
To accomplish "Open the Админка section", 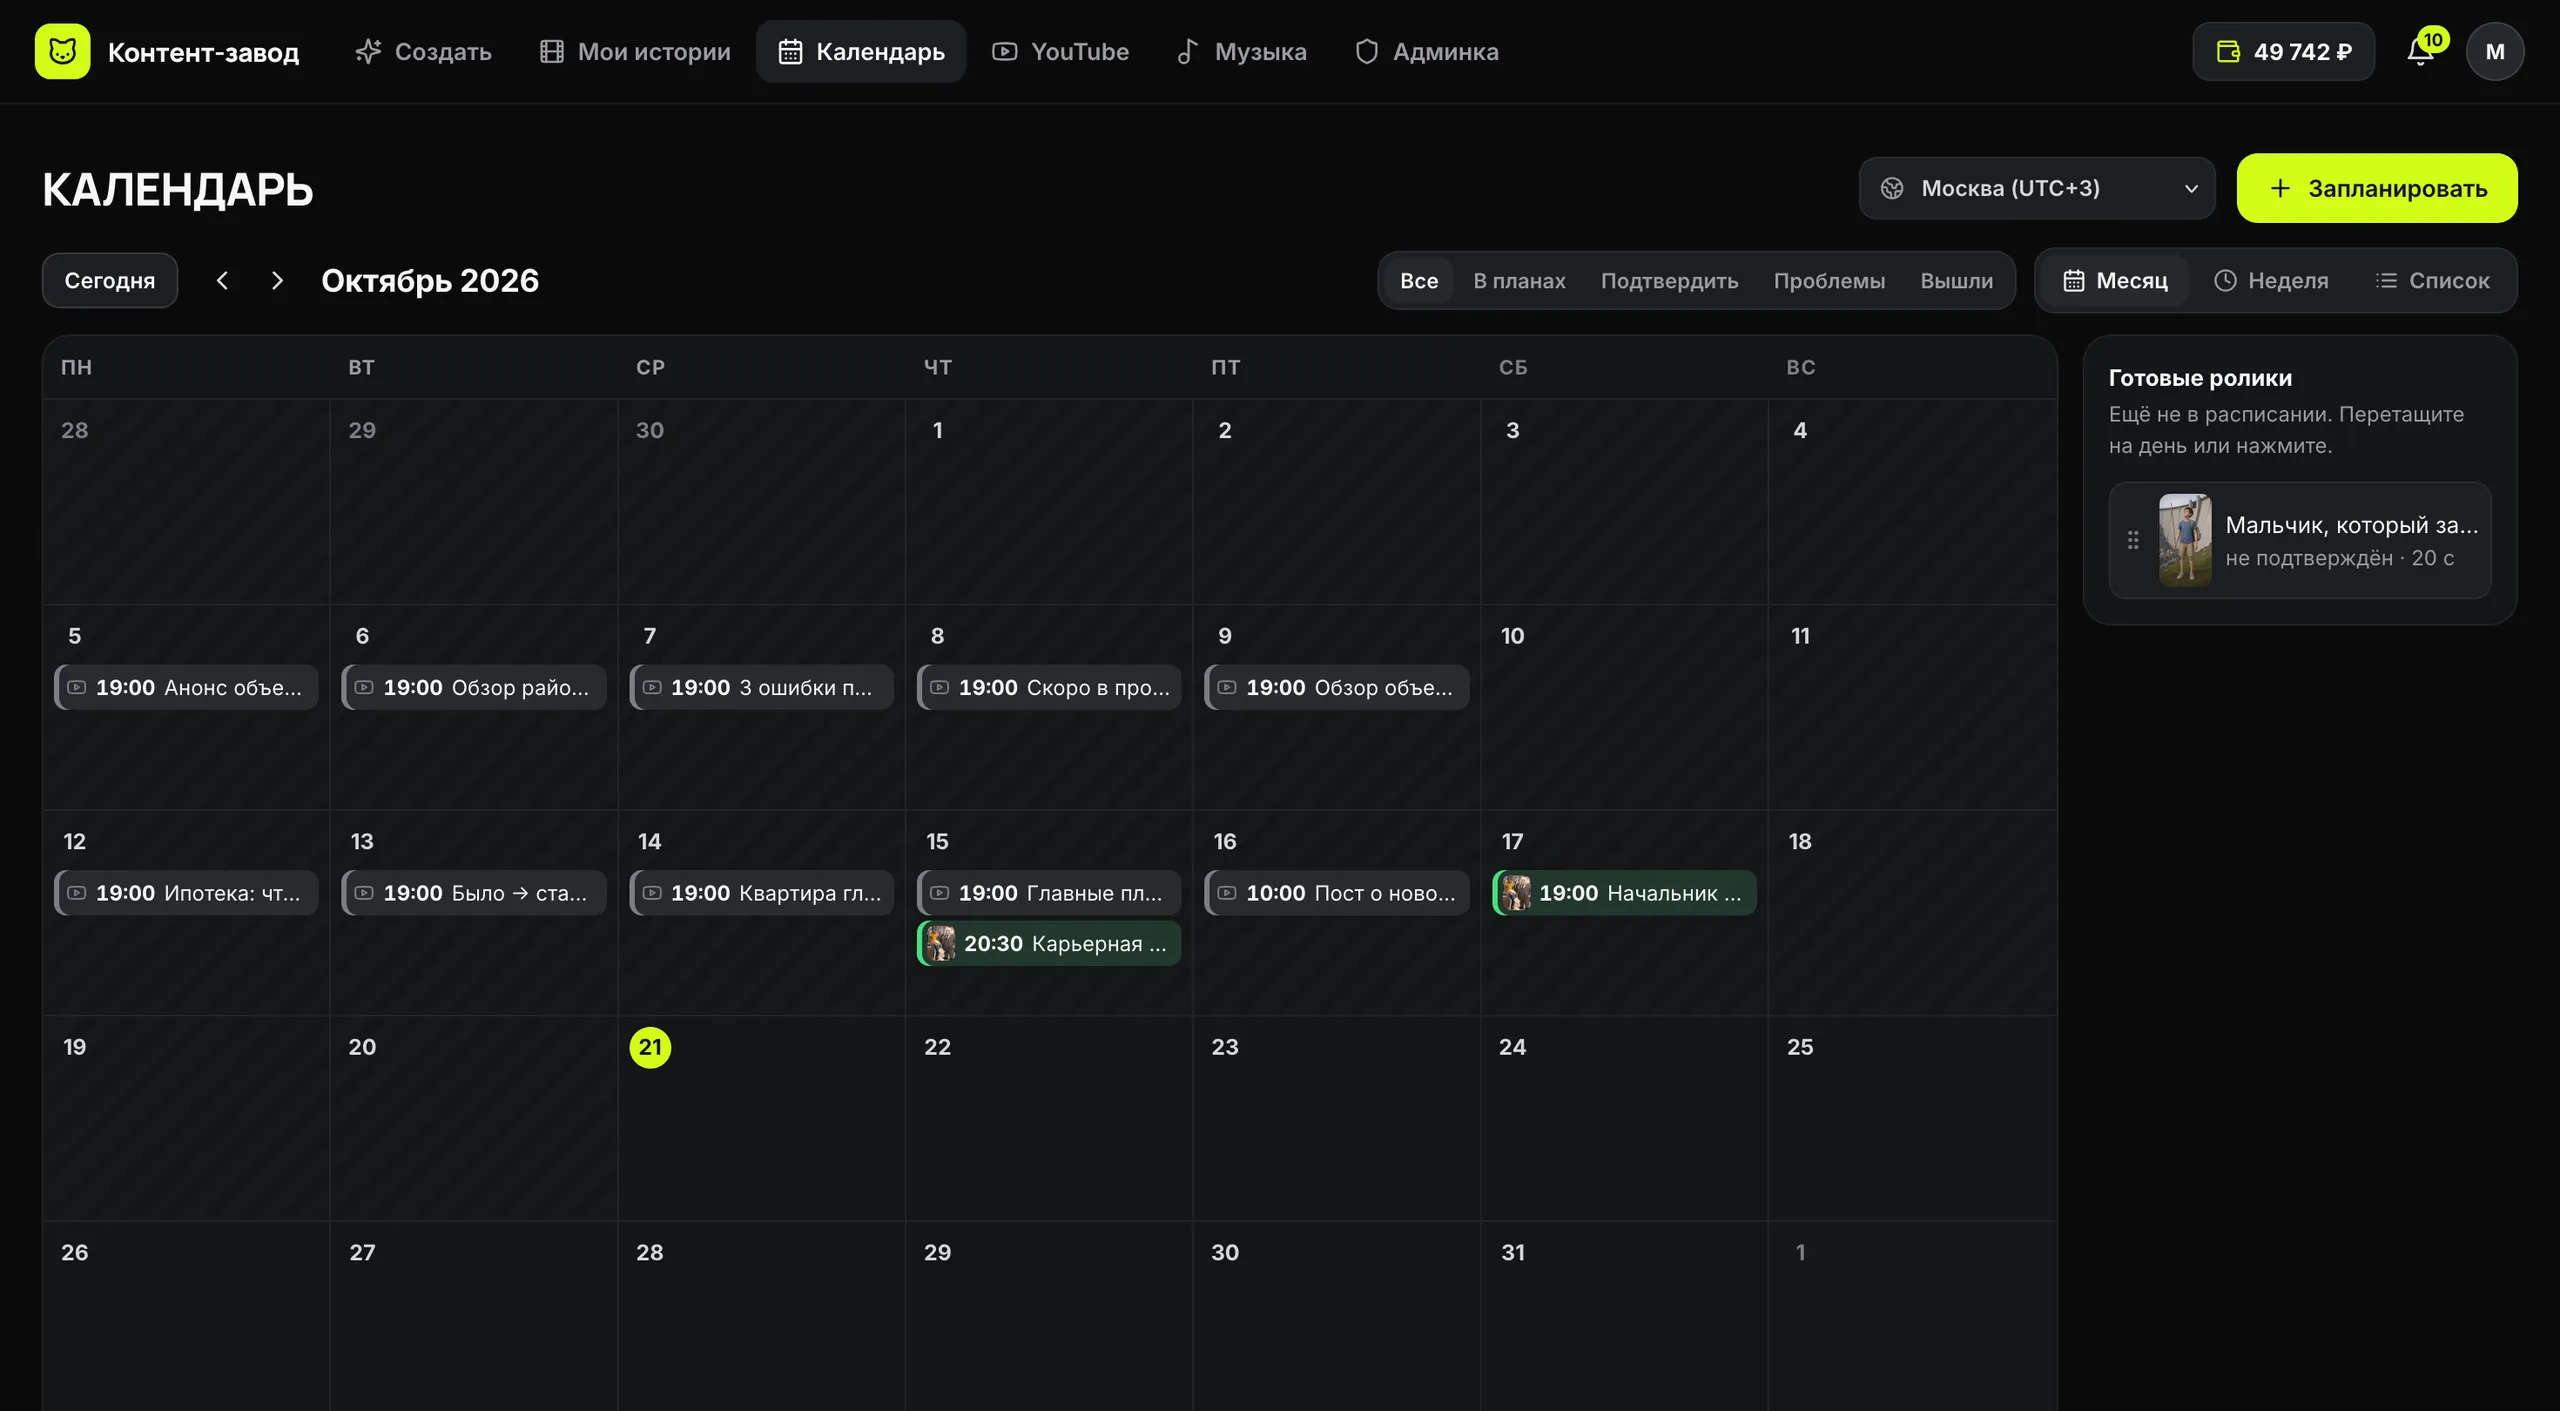I will click(x=1426, y=51).
